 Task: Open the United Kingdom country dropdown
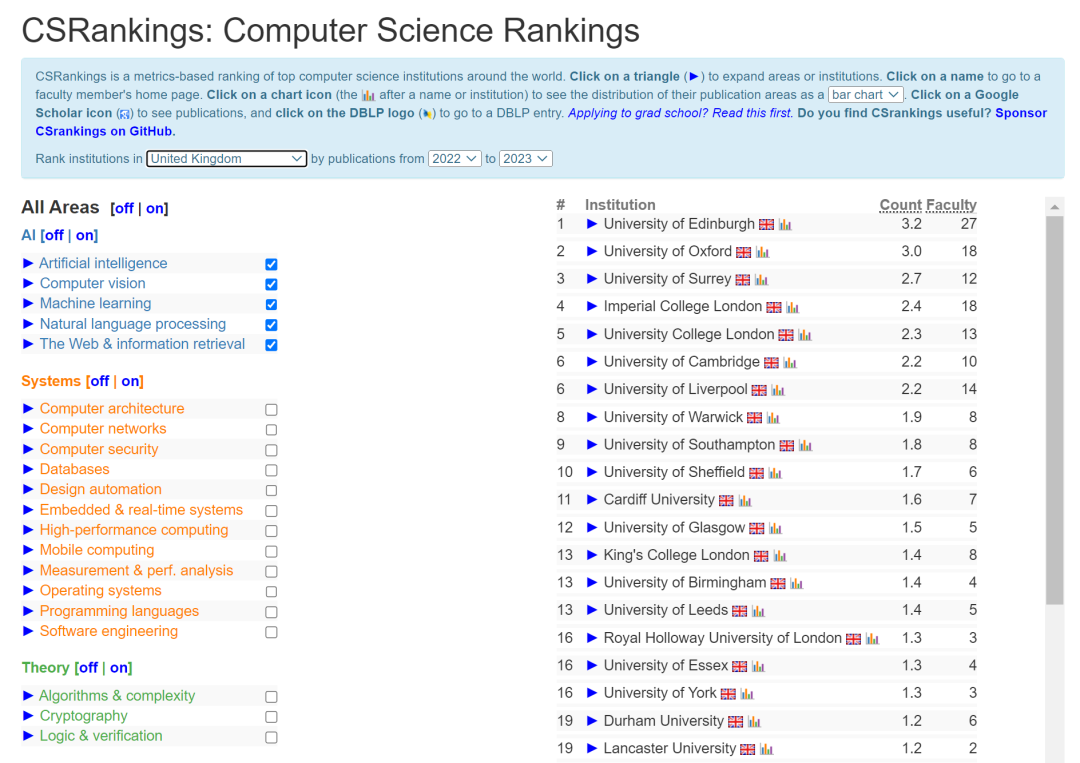click(x=226, y=158)
